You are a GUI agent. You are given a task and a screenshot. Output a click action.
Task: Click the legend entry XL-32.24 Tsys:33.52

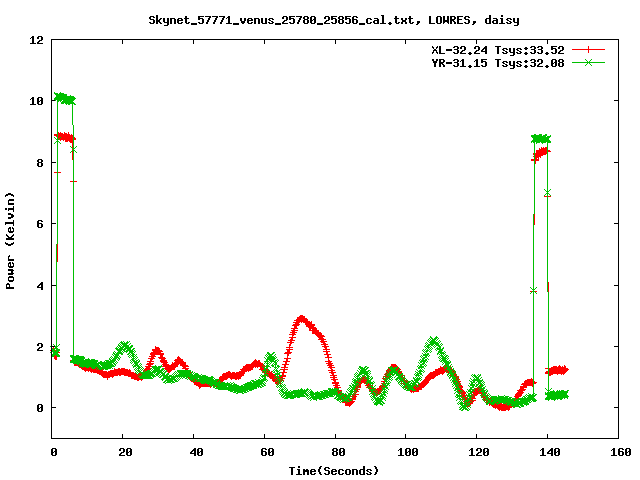point(498,50)
